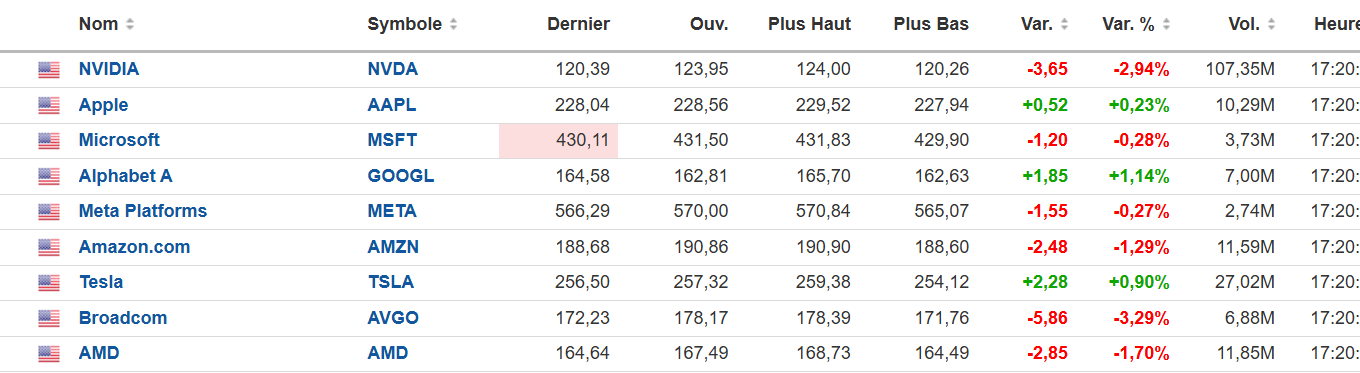1360x373 pixels.
Task: Sort by the Var. column arrows
Action: [x=1064, y=24]
